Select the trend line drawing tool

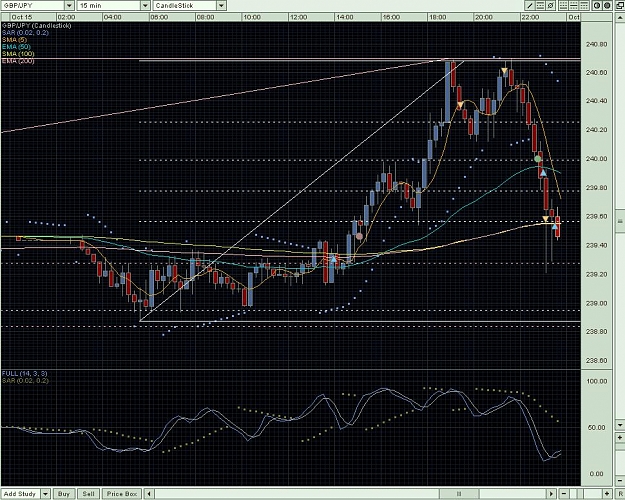point(530,6)
